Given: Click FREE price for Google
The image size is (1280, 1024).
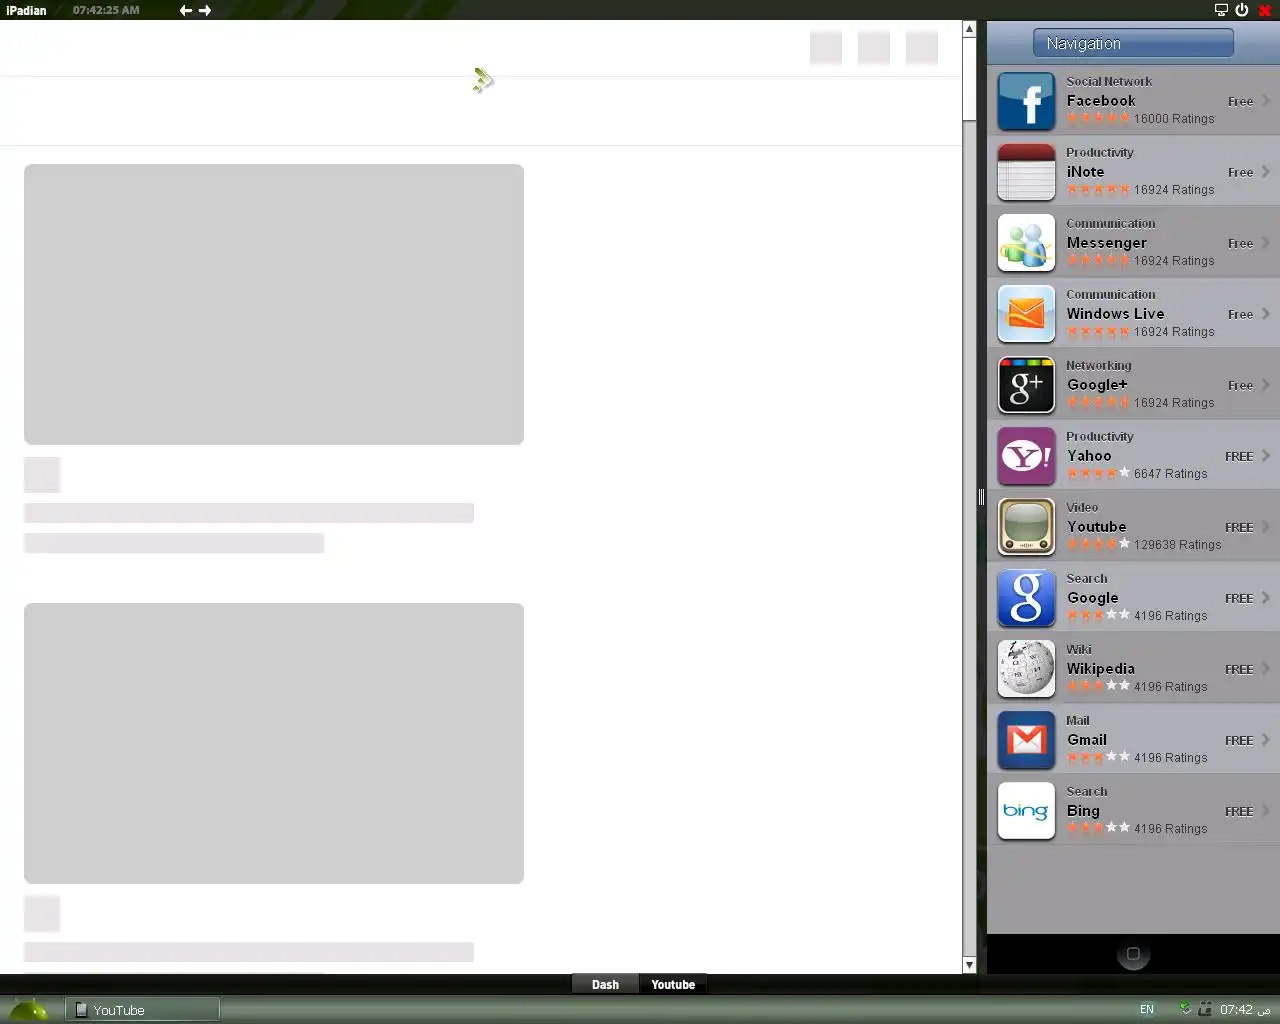Looking at the screenshot, I should coord(1239,599).
